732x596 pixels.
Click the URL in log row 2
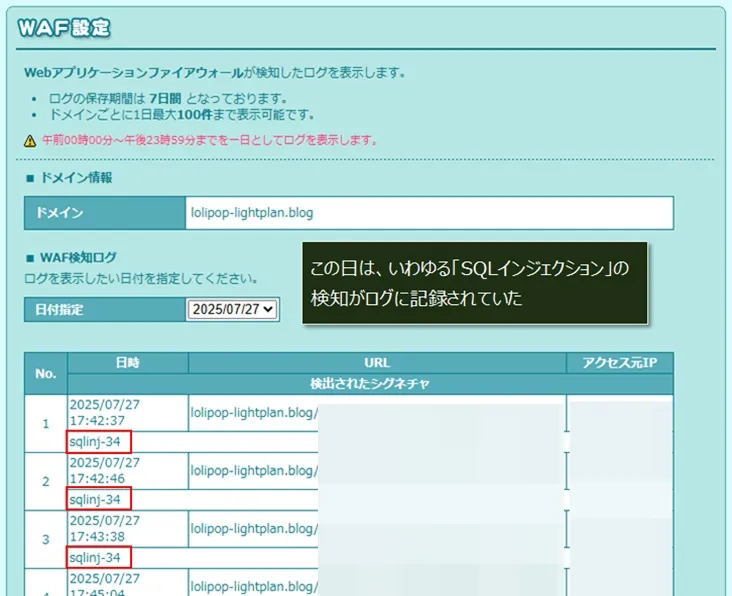[x=254, y=470]
